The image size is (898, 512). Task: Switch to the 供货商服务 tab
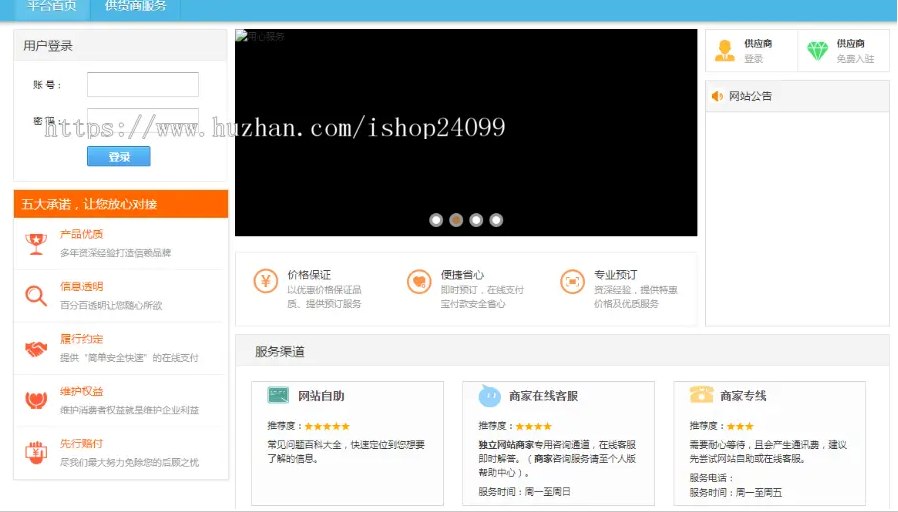[x=135, y=8]
